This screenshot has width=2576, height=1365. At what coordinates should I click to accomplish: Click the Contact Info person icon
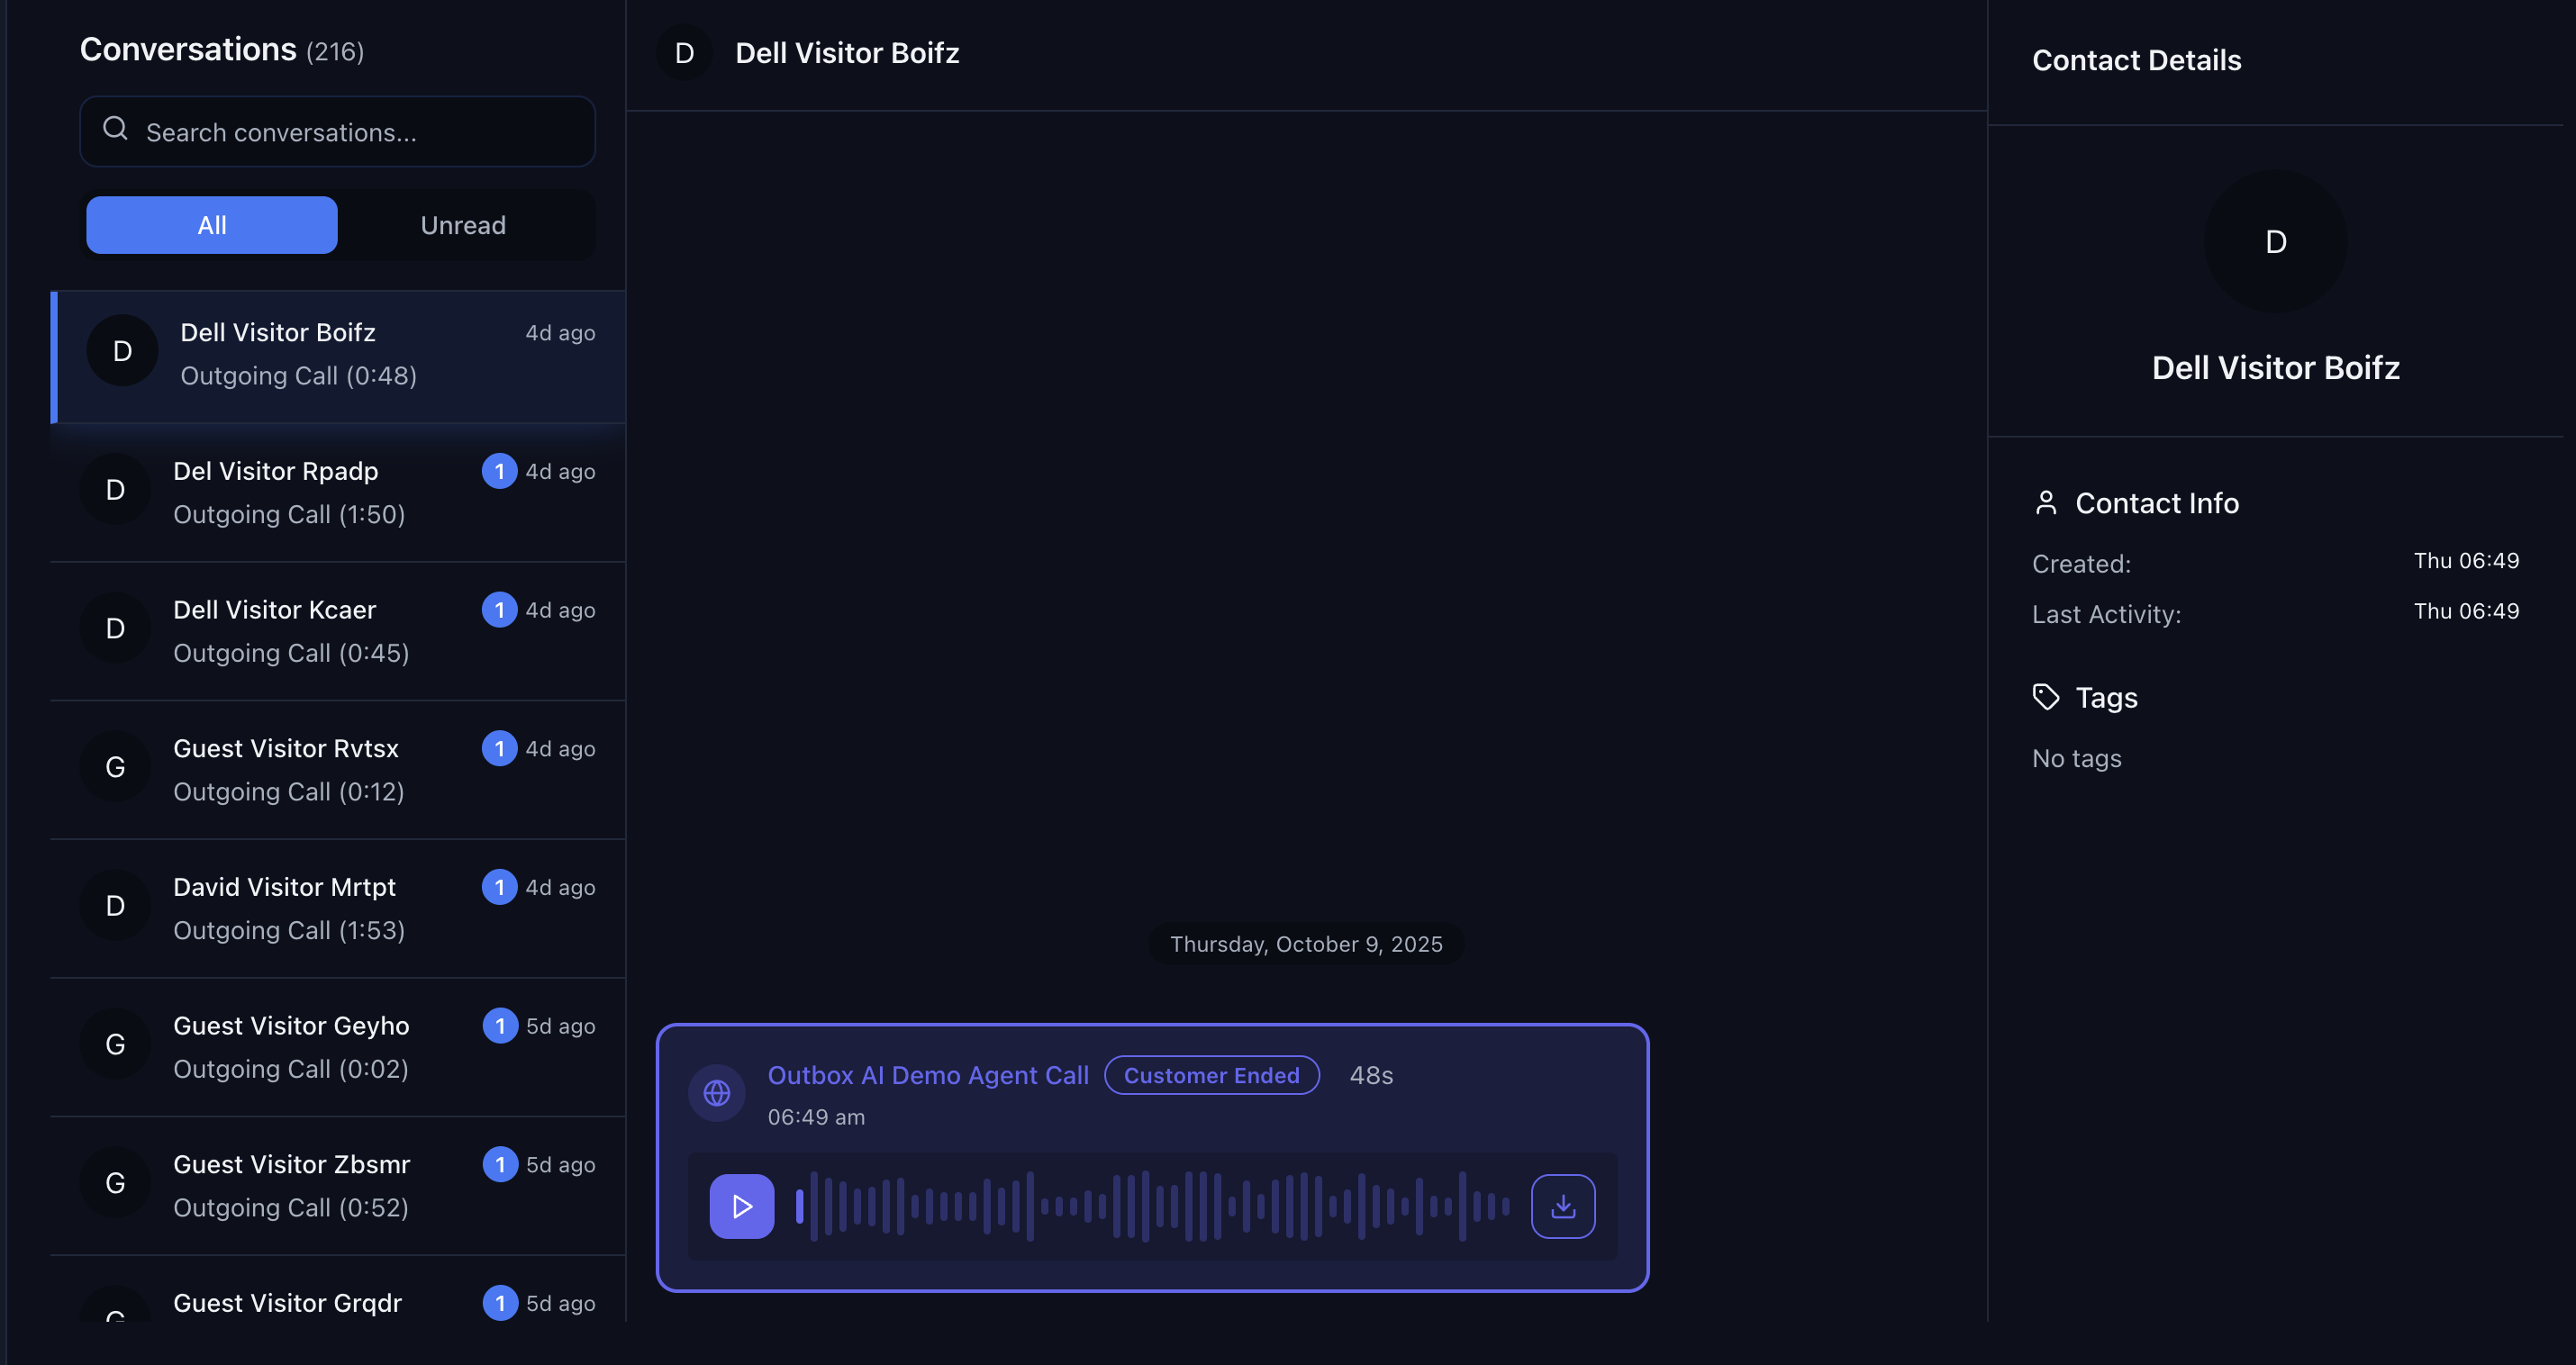[2045, 503]
